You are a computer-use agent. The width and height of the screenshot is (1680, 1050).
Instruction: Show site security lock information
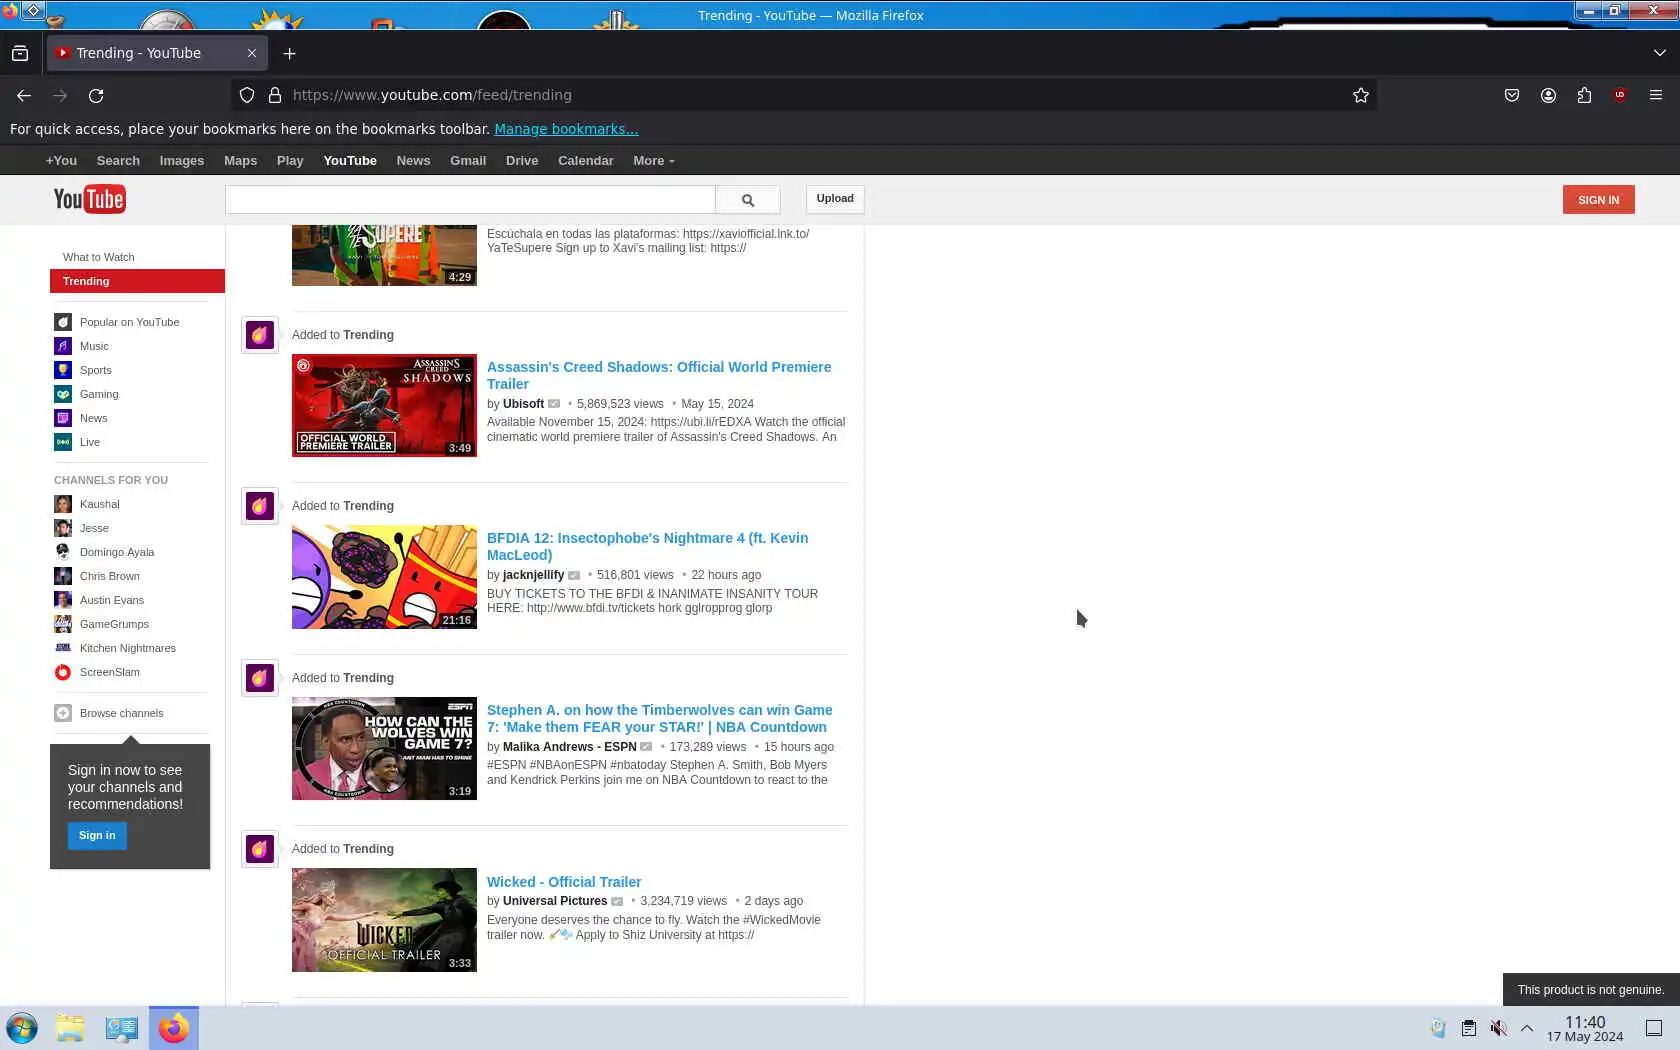tap(275, 95)
